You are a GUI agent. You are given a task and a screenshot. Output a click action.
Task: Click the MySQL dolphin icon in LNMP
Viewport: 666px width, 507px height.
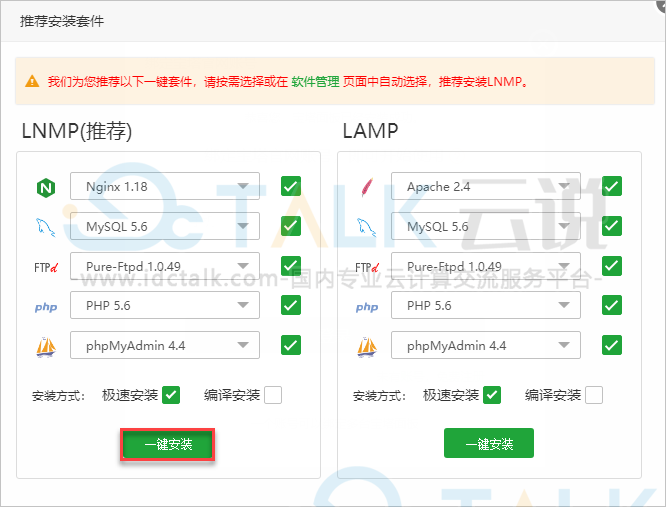pos(45,227)
